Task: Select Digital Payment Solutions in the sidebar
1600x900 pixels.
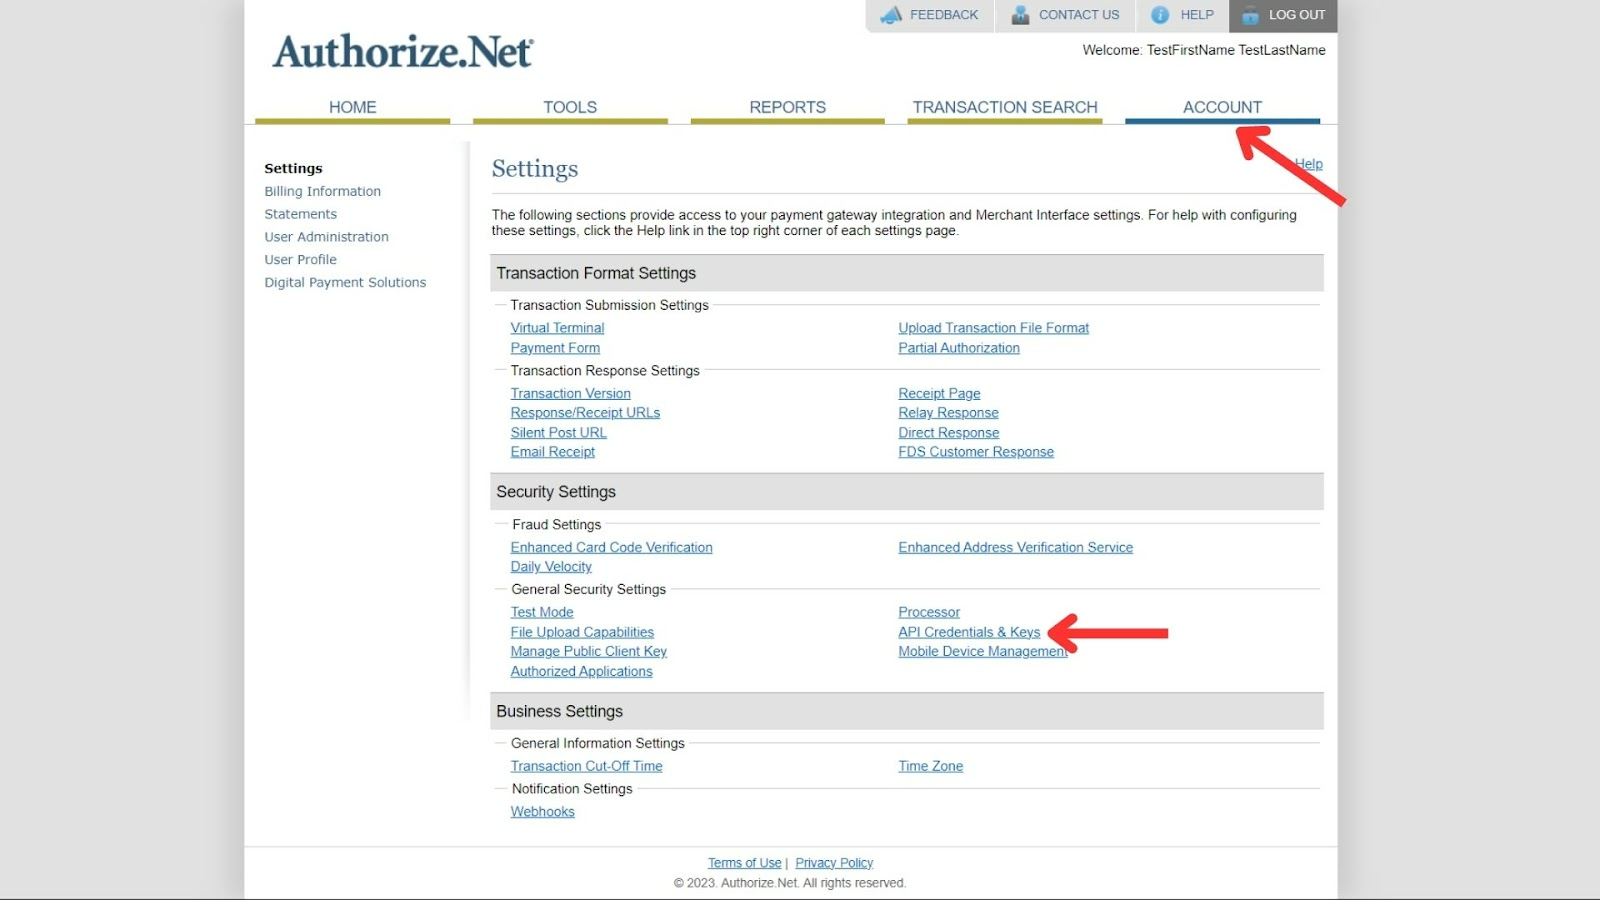Action: click(345, 283)
